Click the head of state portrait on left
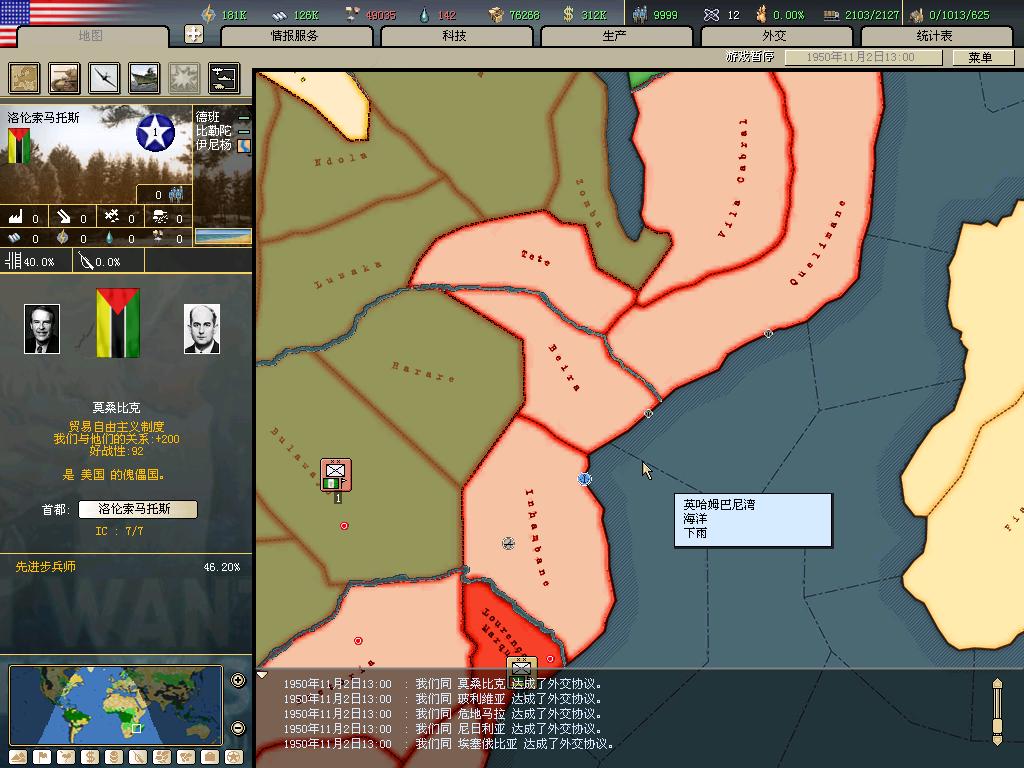 (x=42, y=328)
